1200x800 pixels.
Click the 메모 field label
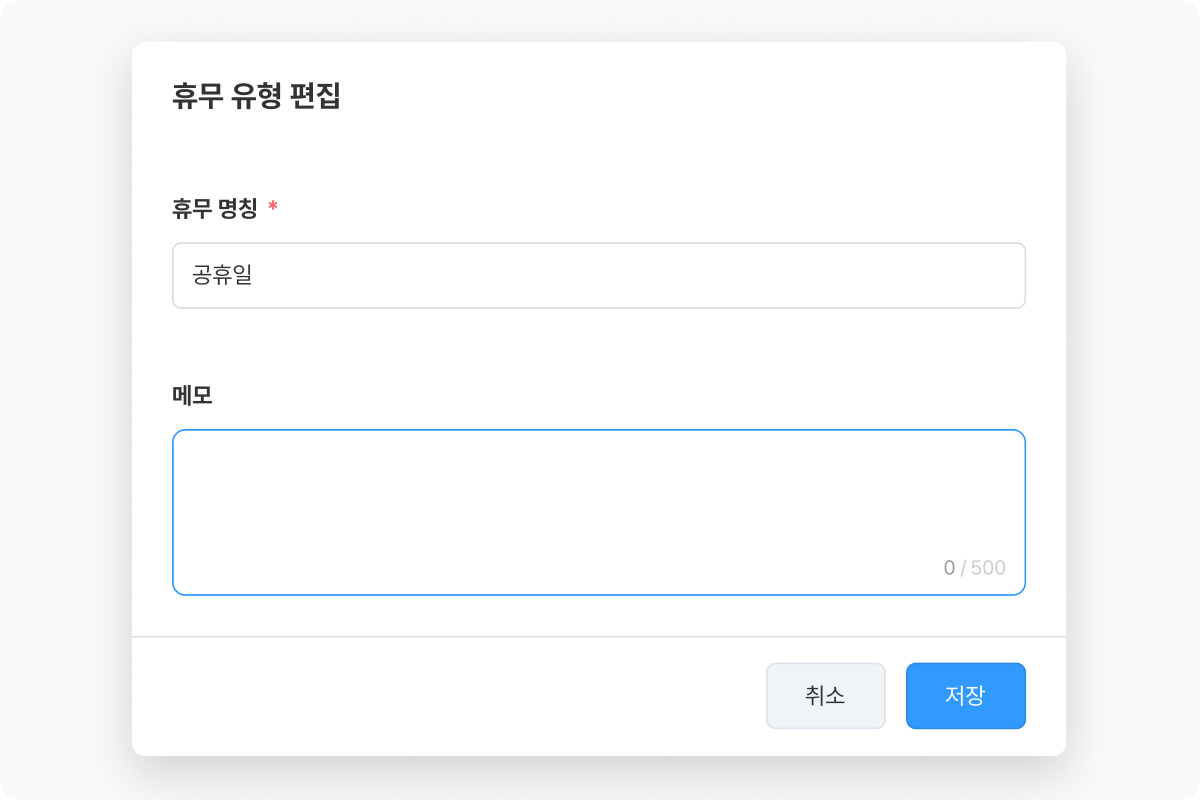tap(193, 395)
